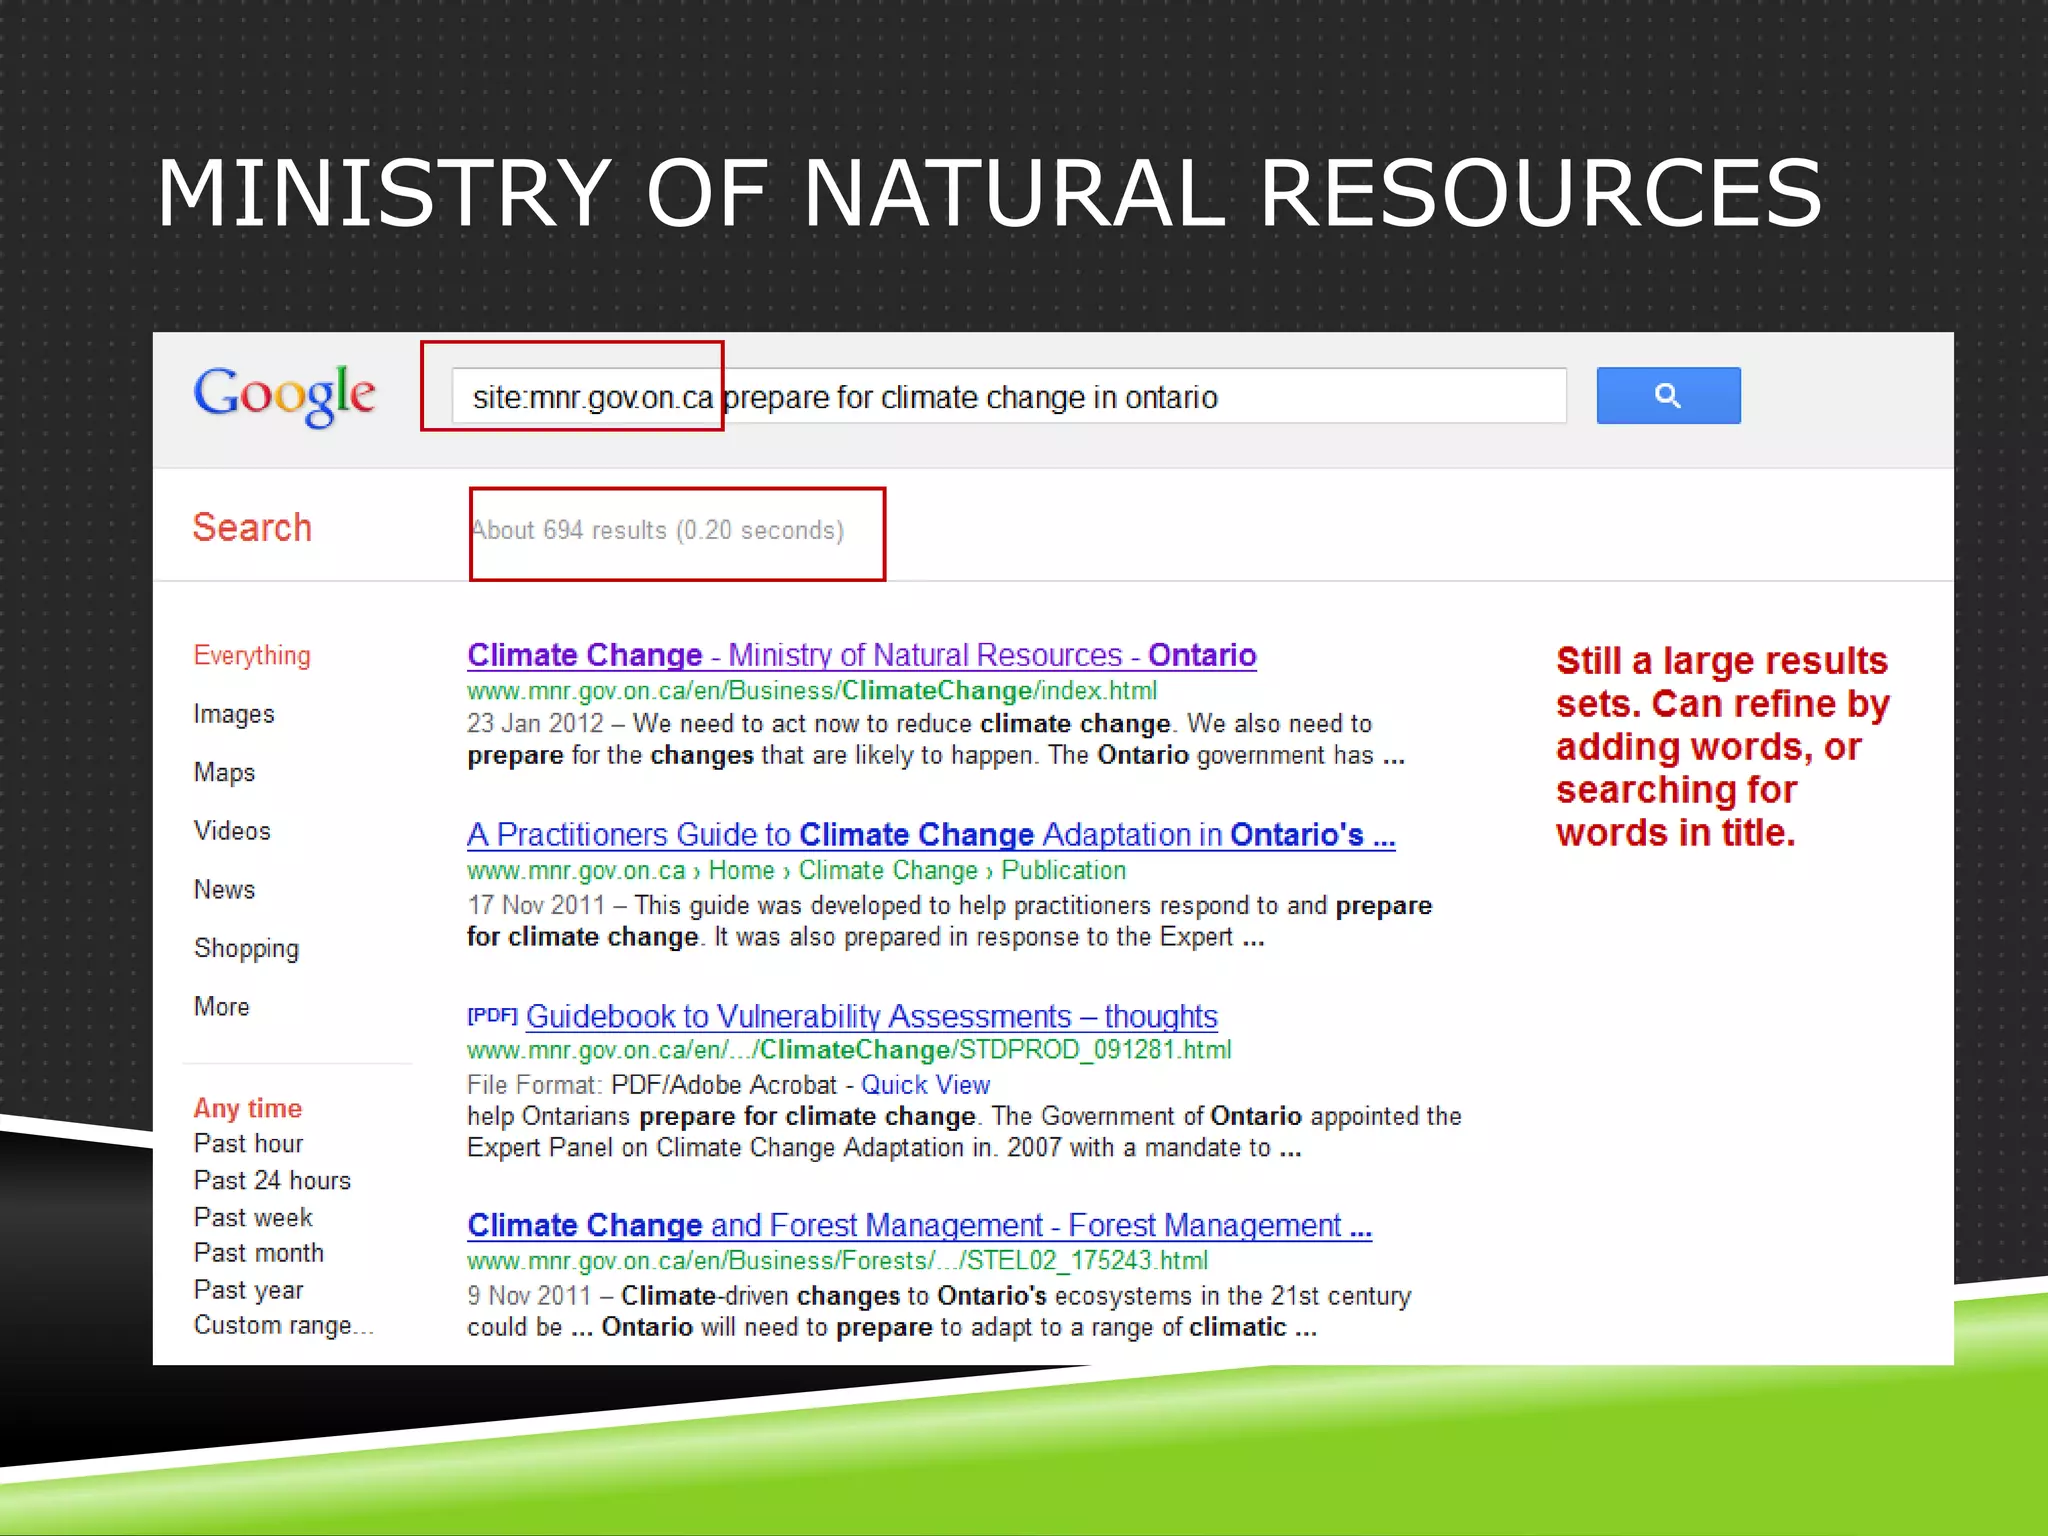Open the Custom range date filter
Image resolution: width=2048 pixels, height=1536 pixels.
[x=283, y=1325]
